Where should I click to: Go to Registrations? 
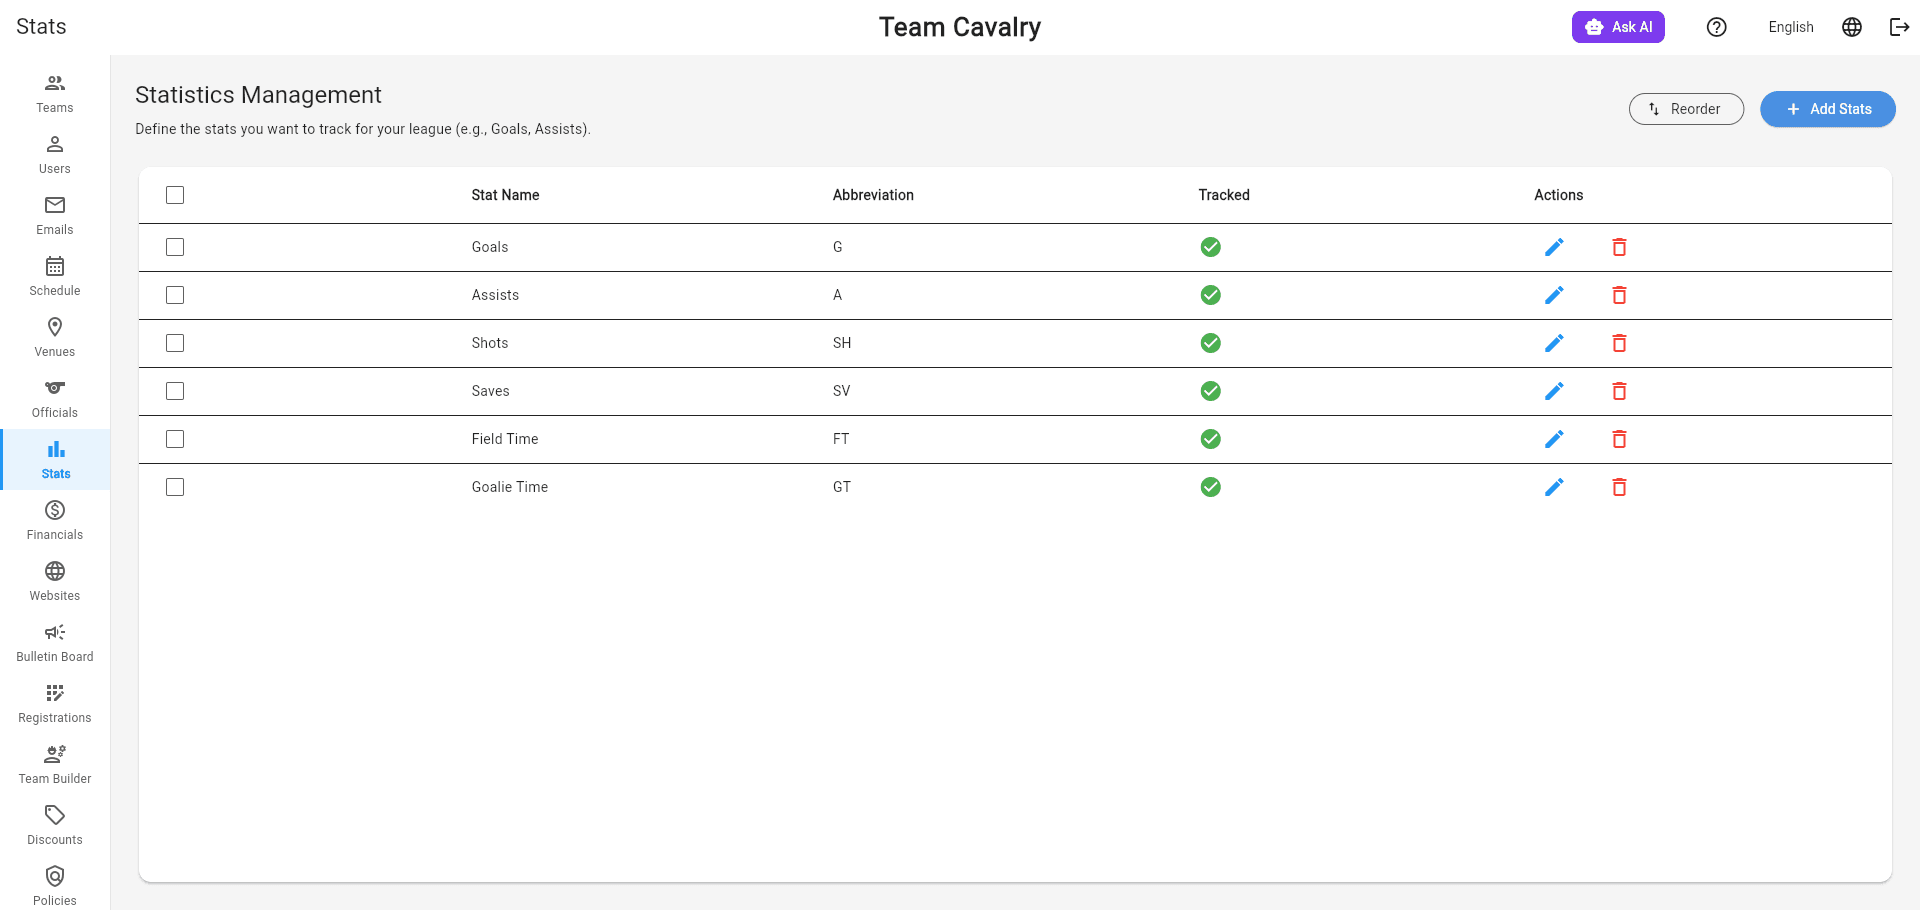[x=55, y=704]
